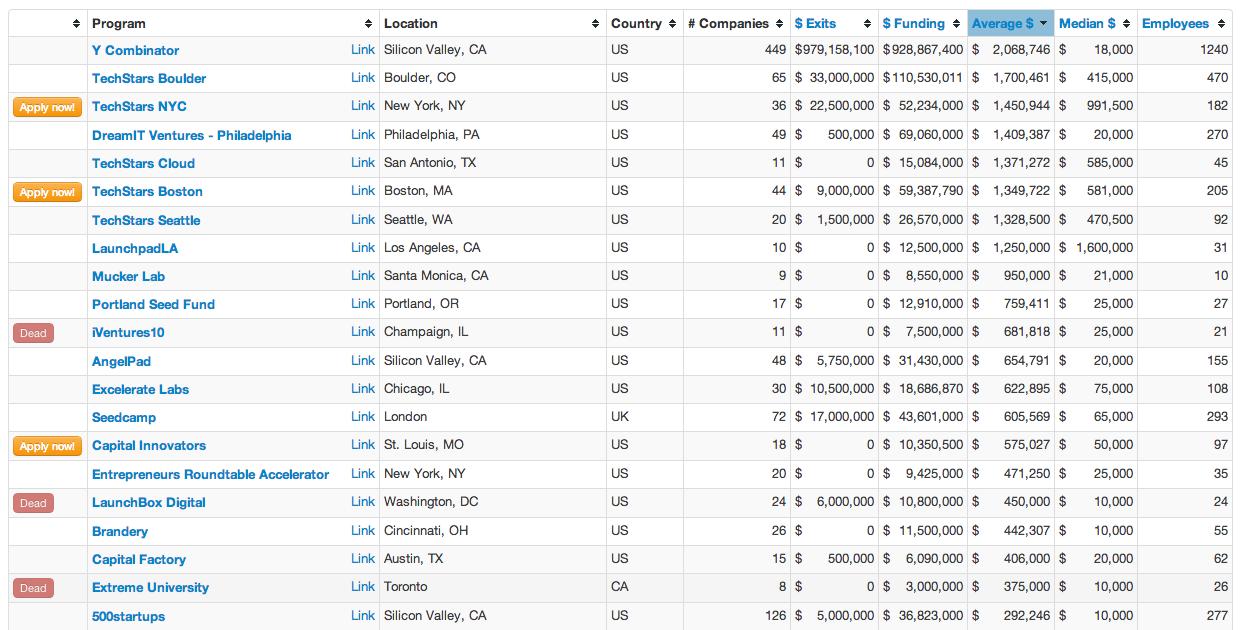Sort table by Program column arrows
The width and height of the screenshot is (1247, 630).
369,24
